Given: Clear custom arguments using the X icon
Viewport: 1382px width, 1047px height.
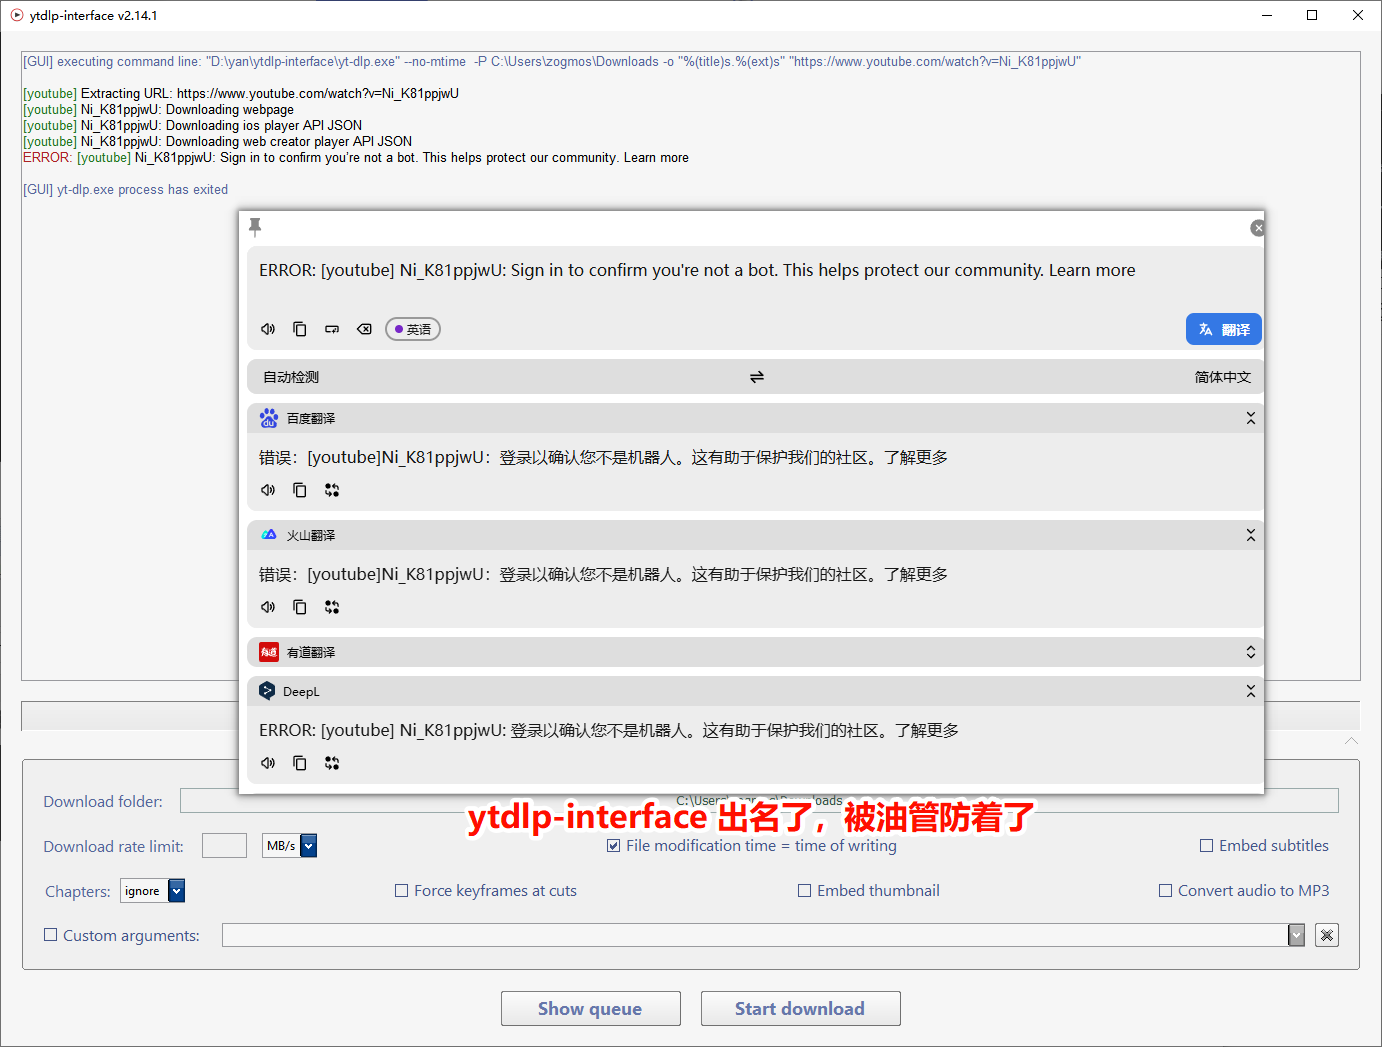Looking at the screenshot, I should [1327, 935].
